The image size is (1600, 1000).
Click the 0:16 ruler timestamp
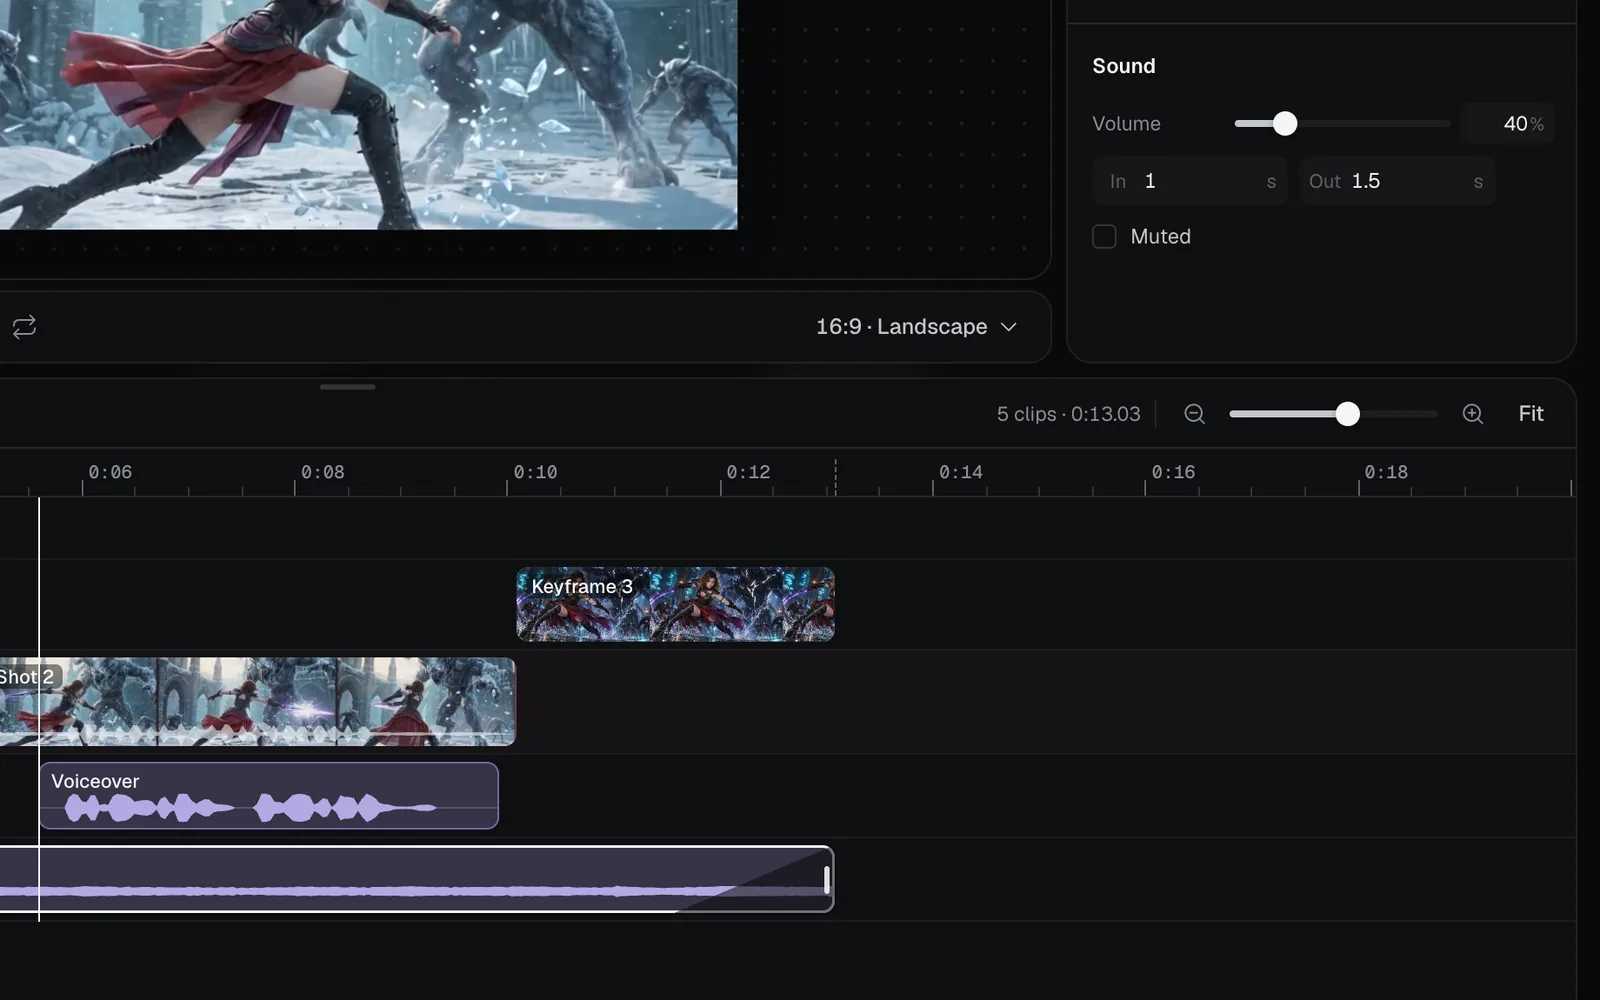(1173, 472)
